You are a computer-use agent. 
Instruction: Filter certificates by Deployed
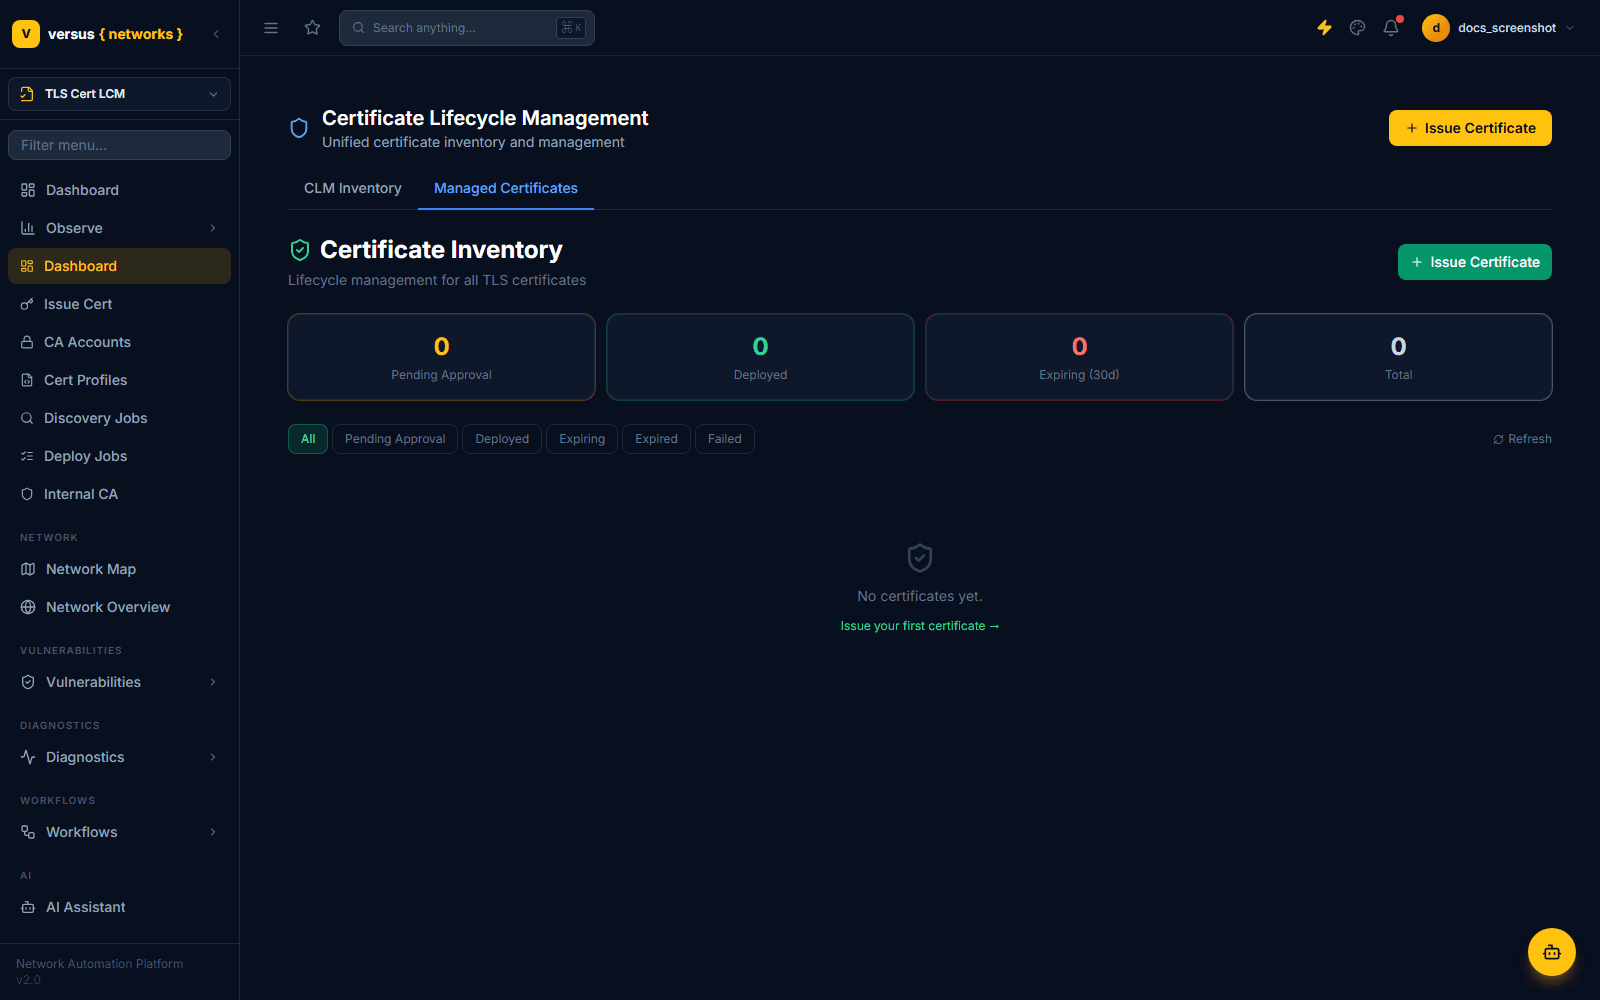pos(502,439)
